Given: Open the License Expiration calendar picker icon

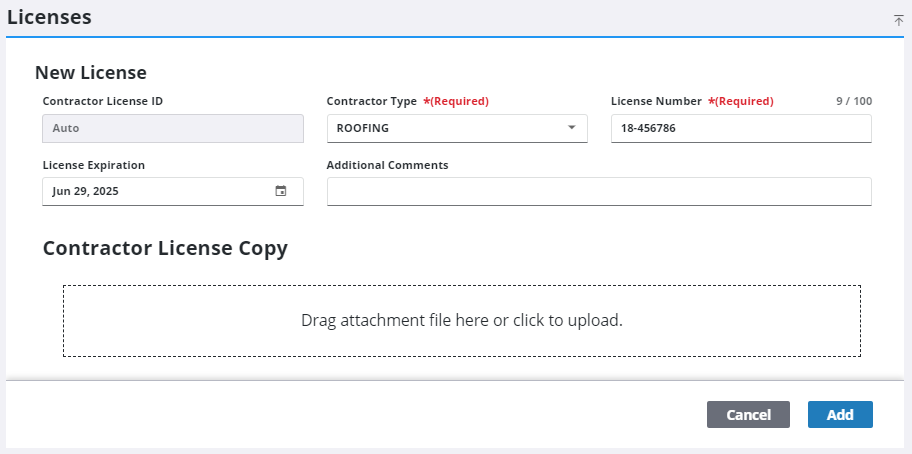Looking at the screenshot, I should [x=281, y=191].
